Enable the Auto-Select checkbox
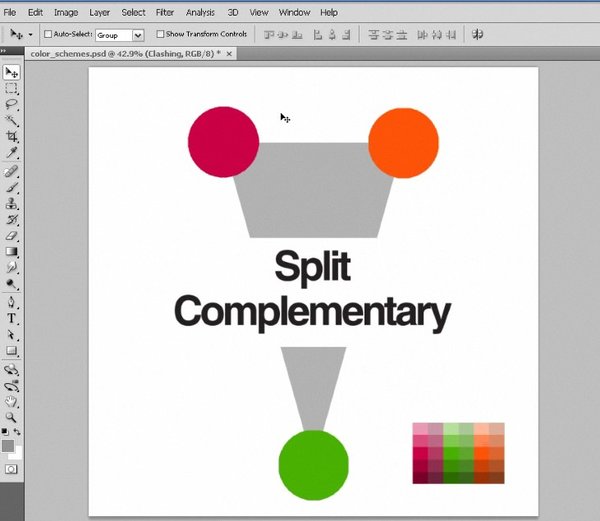The width and height of the screenshot is (600, 521). [48, 34]
